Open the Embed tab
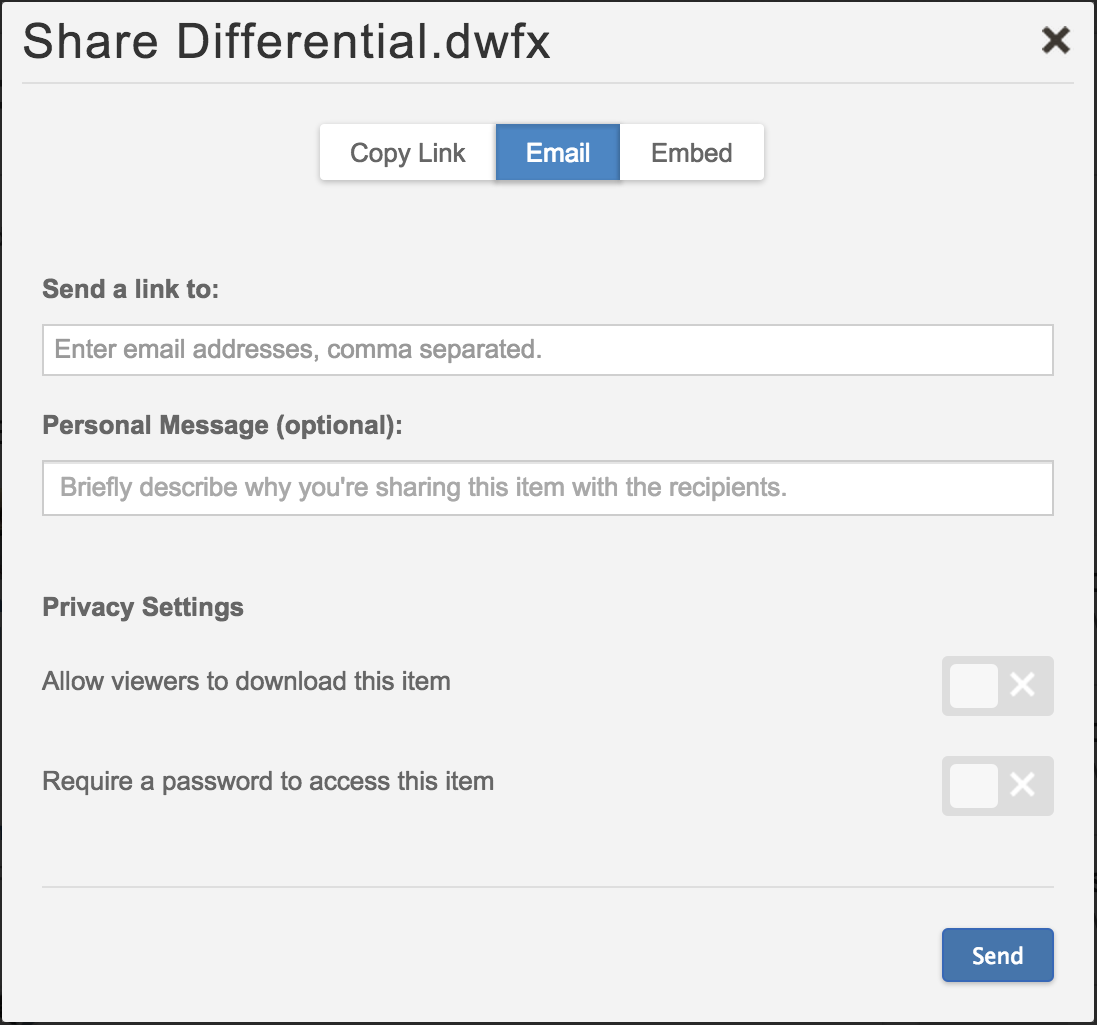Viewport: 1097px width, 1025px height. pyautogui.click(x=691, y=153)
